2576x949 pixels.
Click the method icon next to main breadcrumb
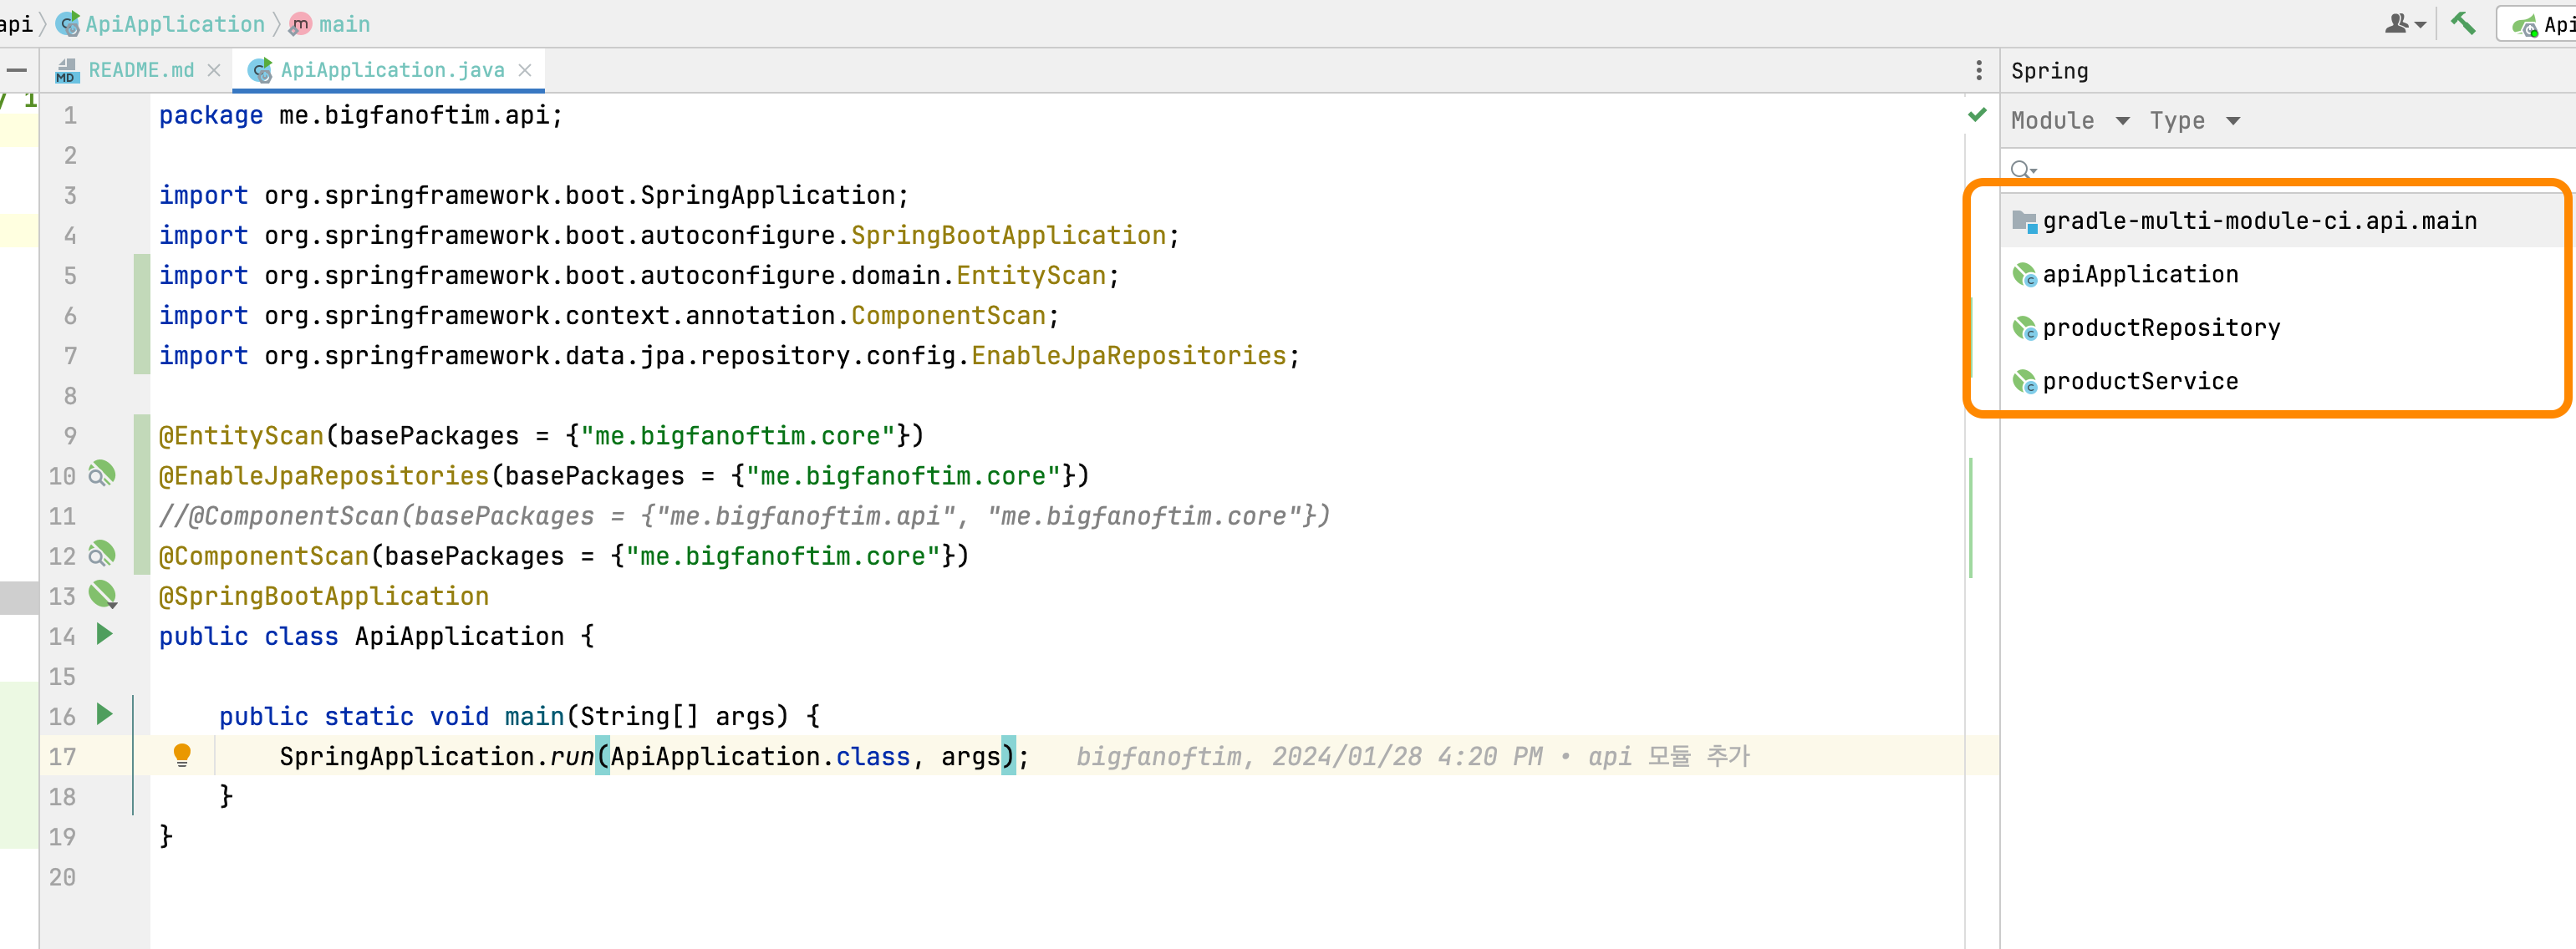click(300, 24)
